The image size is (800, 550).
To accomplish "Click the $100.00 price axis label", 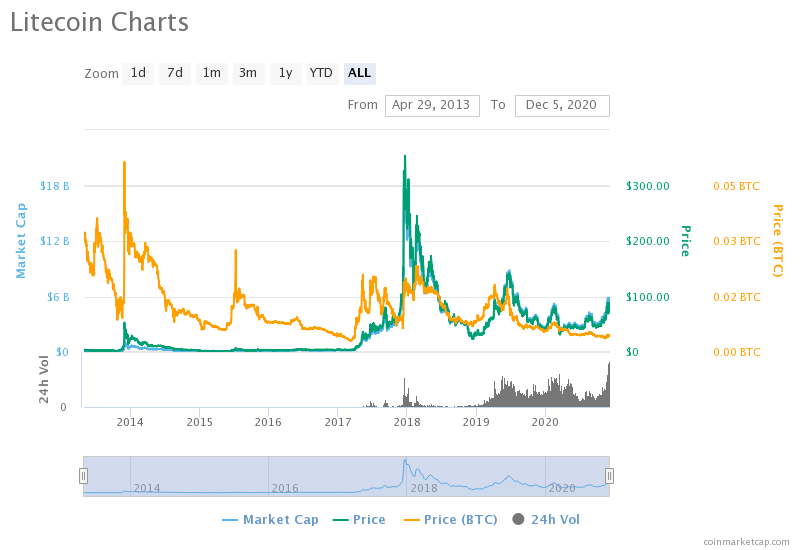I will [648, 297].
